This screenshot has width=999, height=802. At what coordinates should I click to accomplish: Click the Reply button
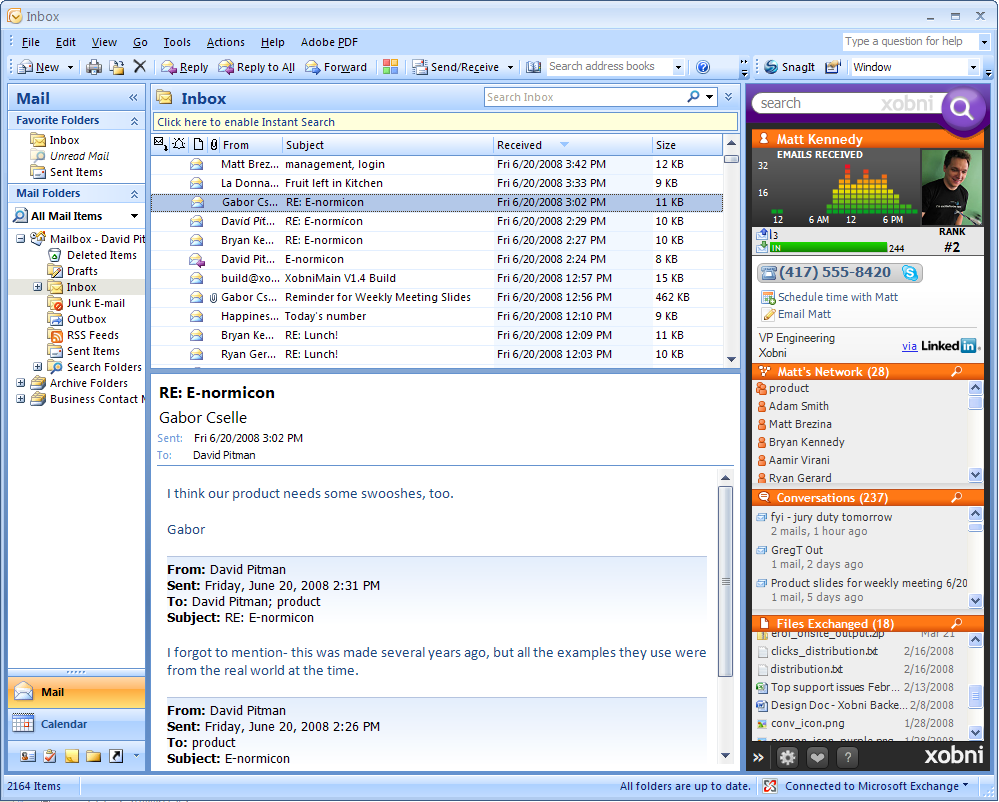(x=185, y=67)
